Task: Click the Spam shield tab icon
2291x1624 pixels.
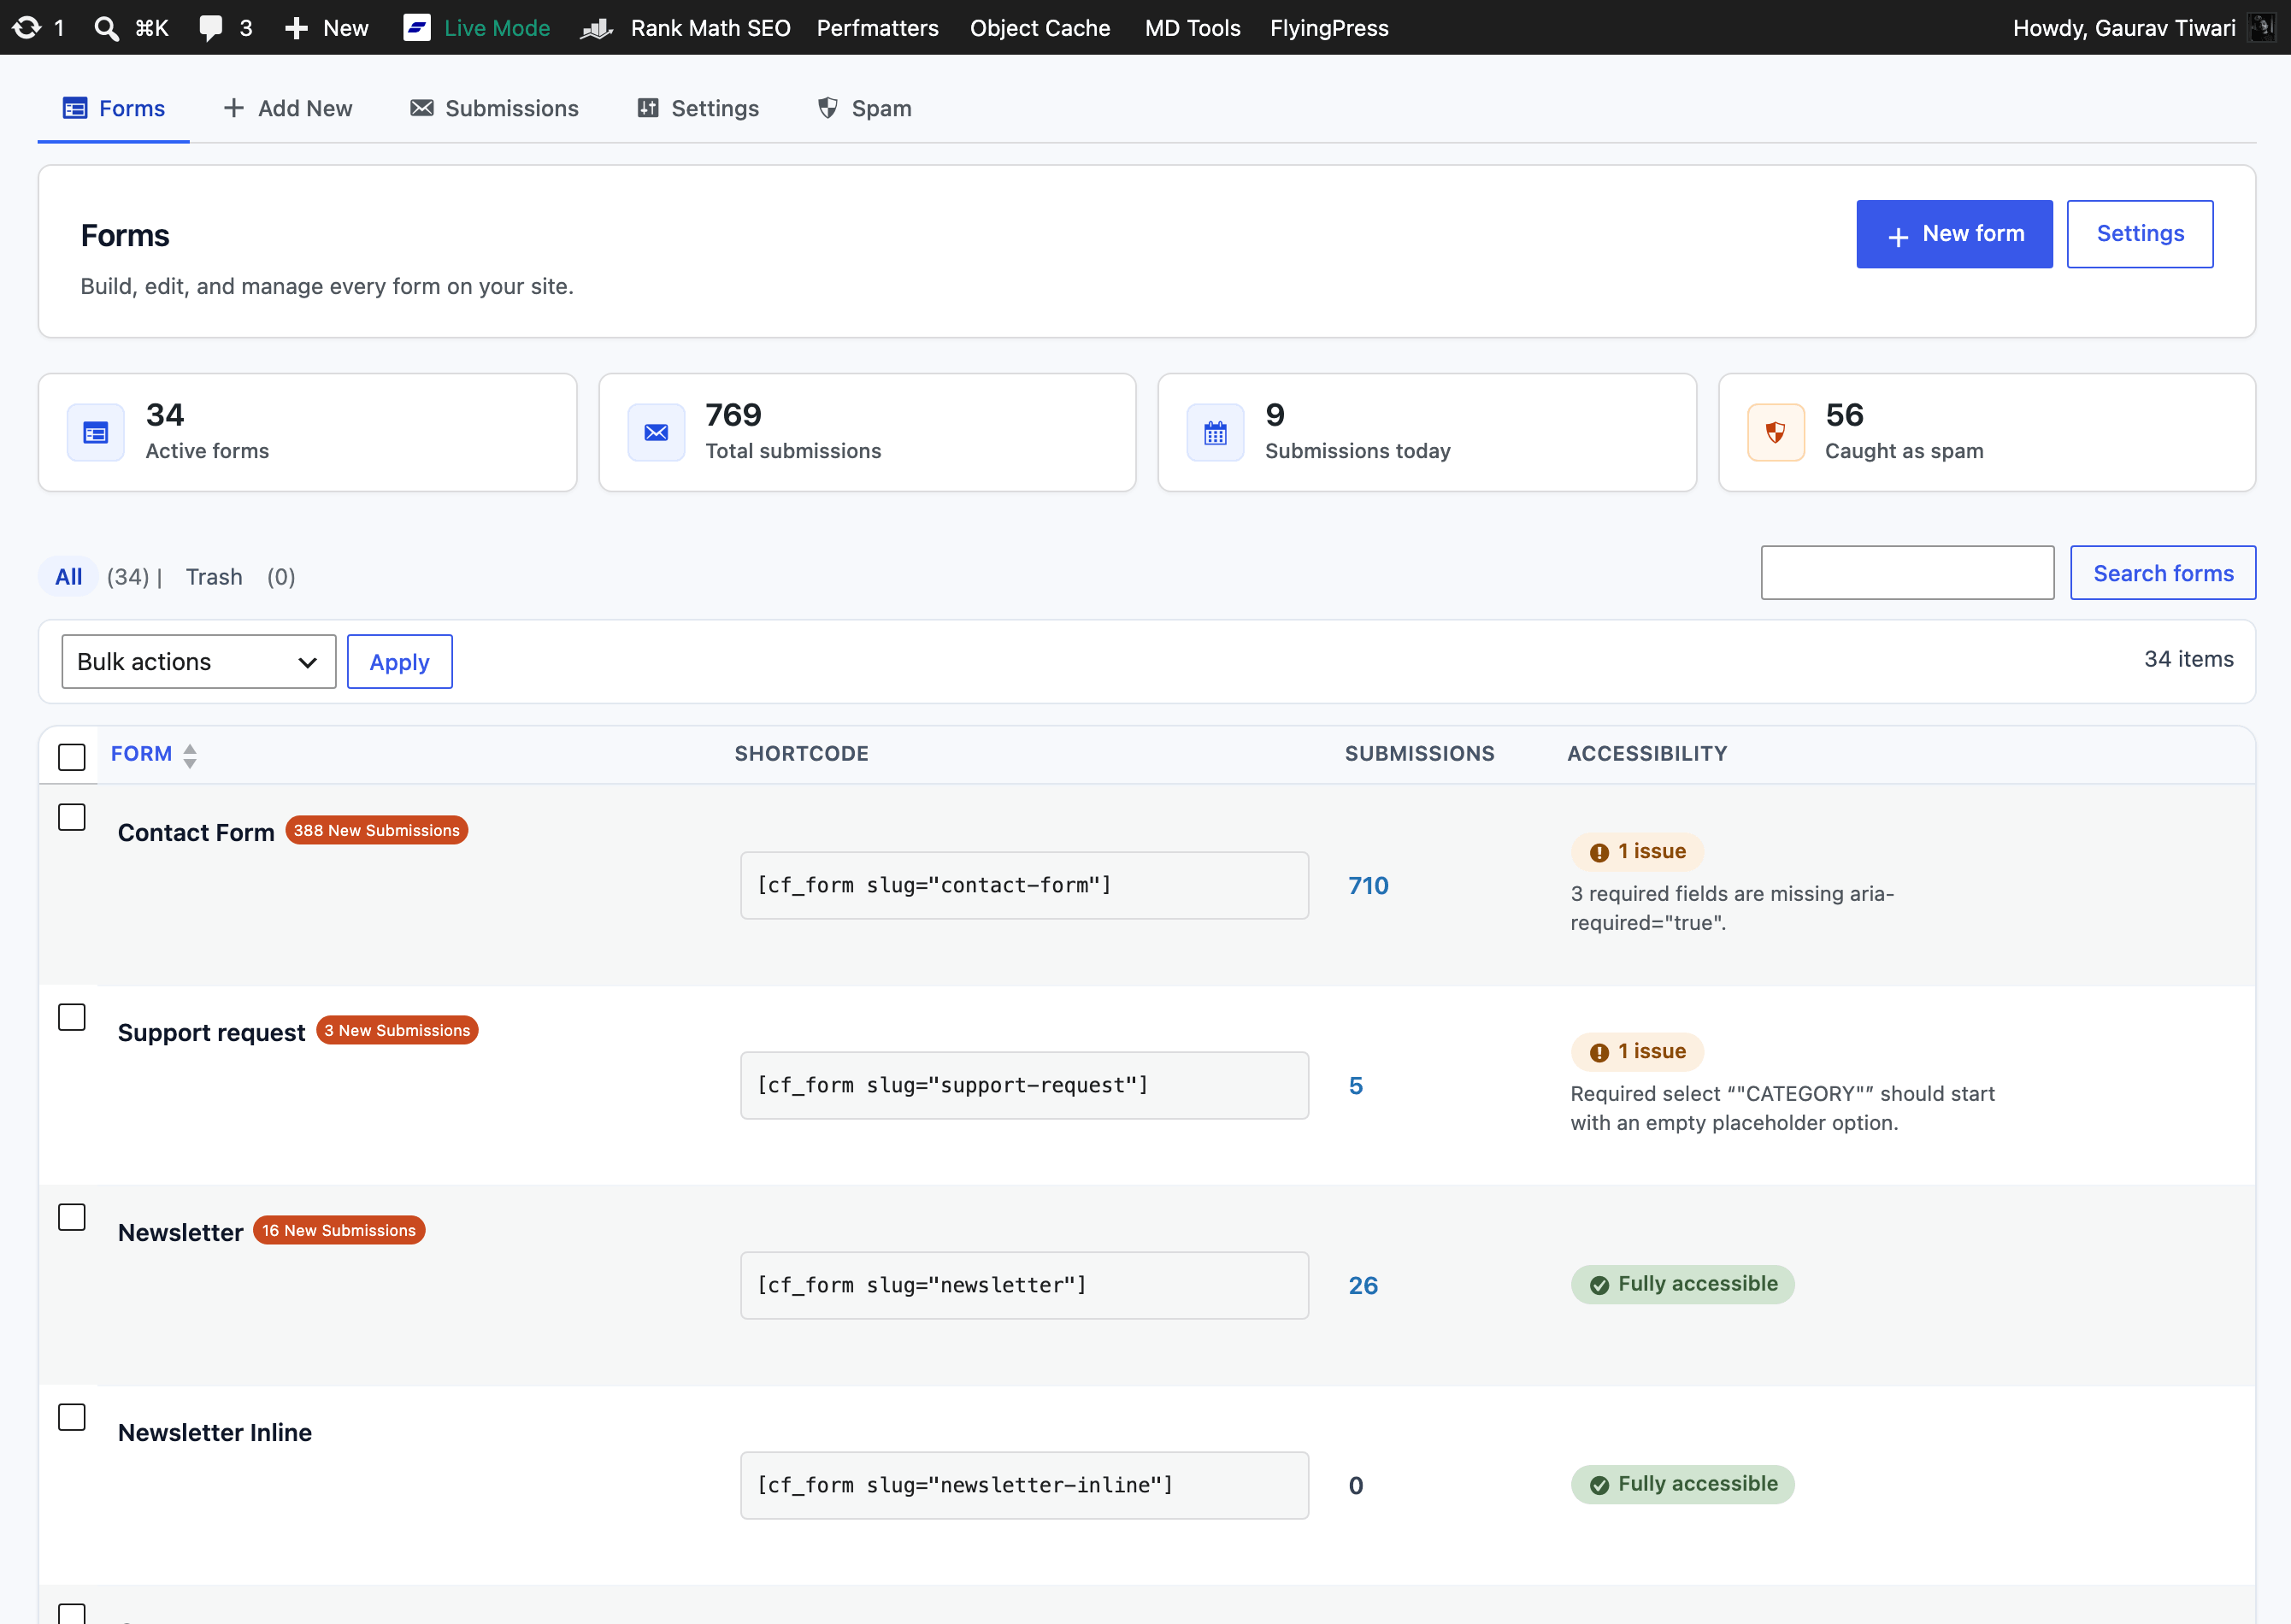Action: (x=828, y=108)
